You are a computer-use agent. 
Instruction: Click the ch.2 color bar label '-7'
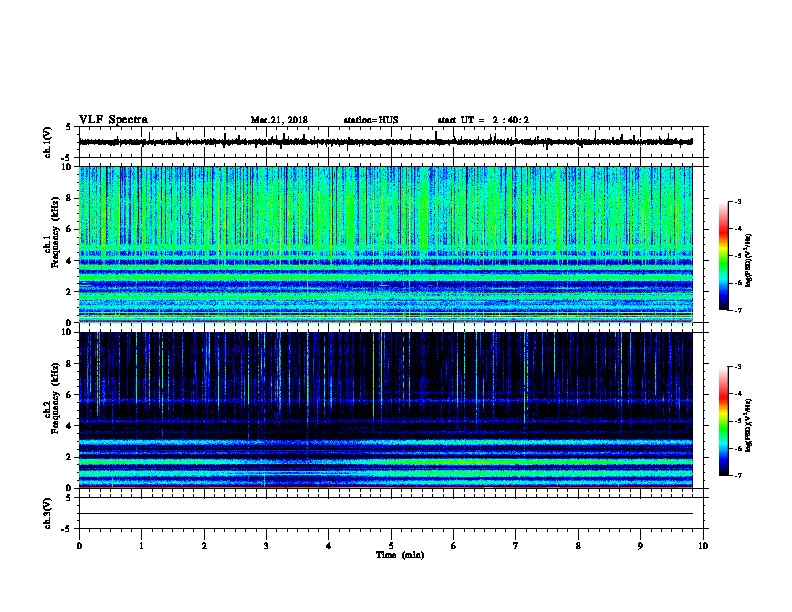tap(737, 476)
